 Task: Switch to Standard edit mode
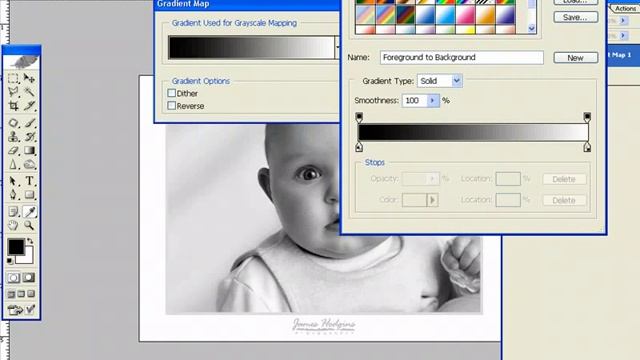13,278
